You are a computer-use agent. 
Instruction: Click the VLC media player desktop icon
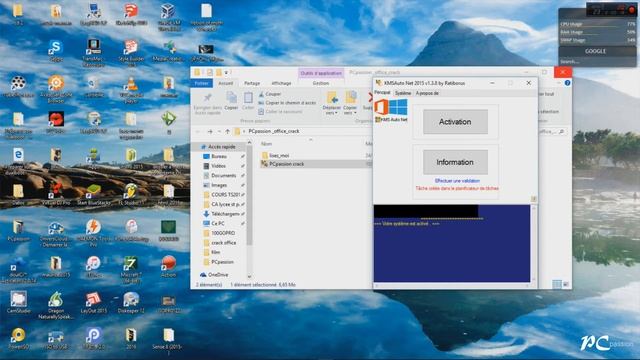tap(131, 89)
